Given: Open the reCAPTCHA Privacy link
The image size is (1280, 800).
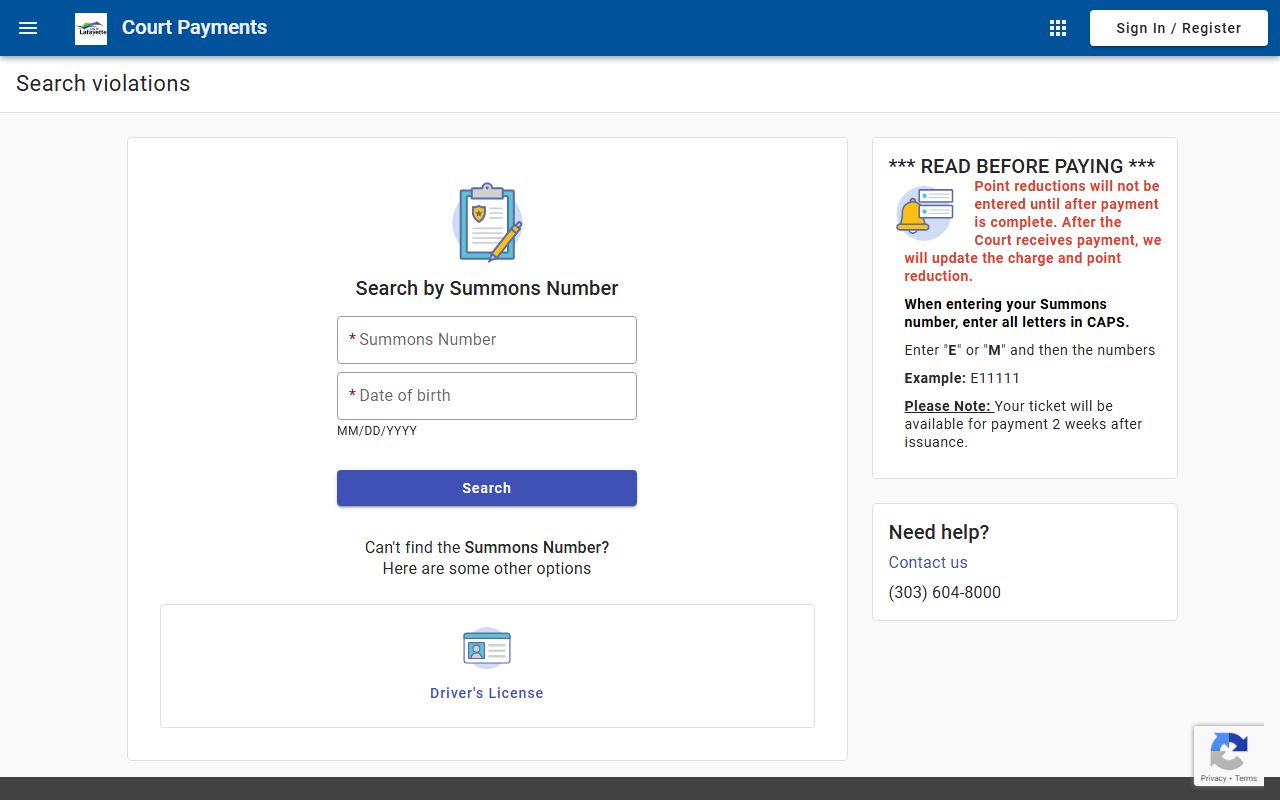Looking at the screenshot, I should (x=1213, y=778).
